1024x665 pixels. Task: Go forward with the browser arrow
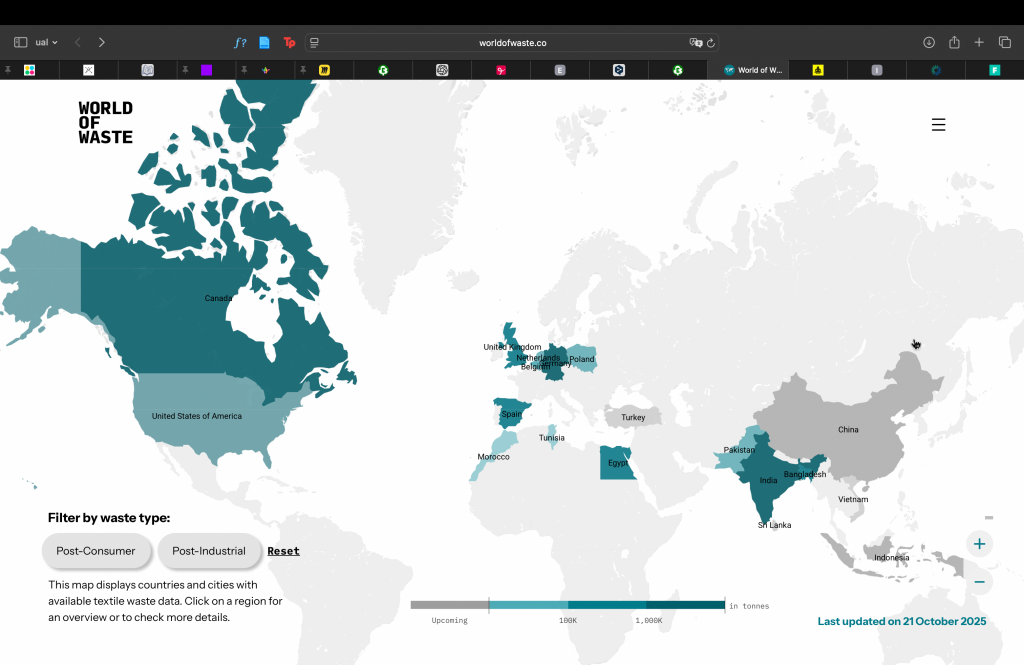click(102, 43)
